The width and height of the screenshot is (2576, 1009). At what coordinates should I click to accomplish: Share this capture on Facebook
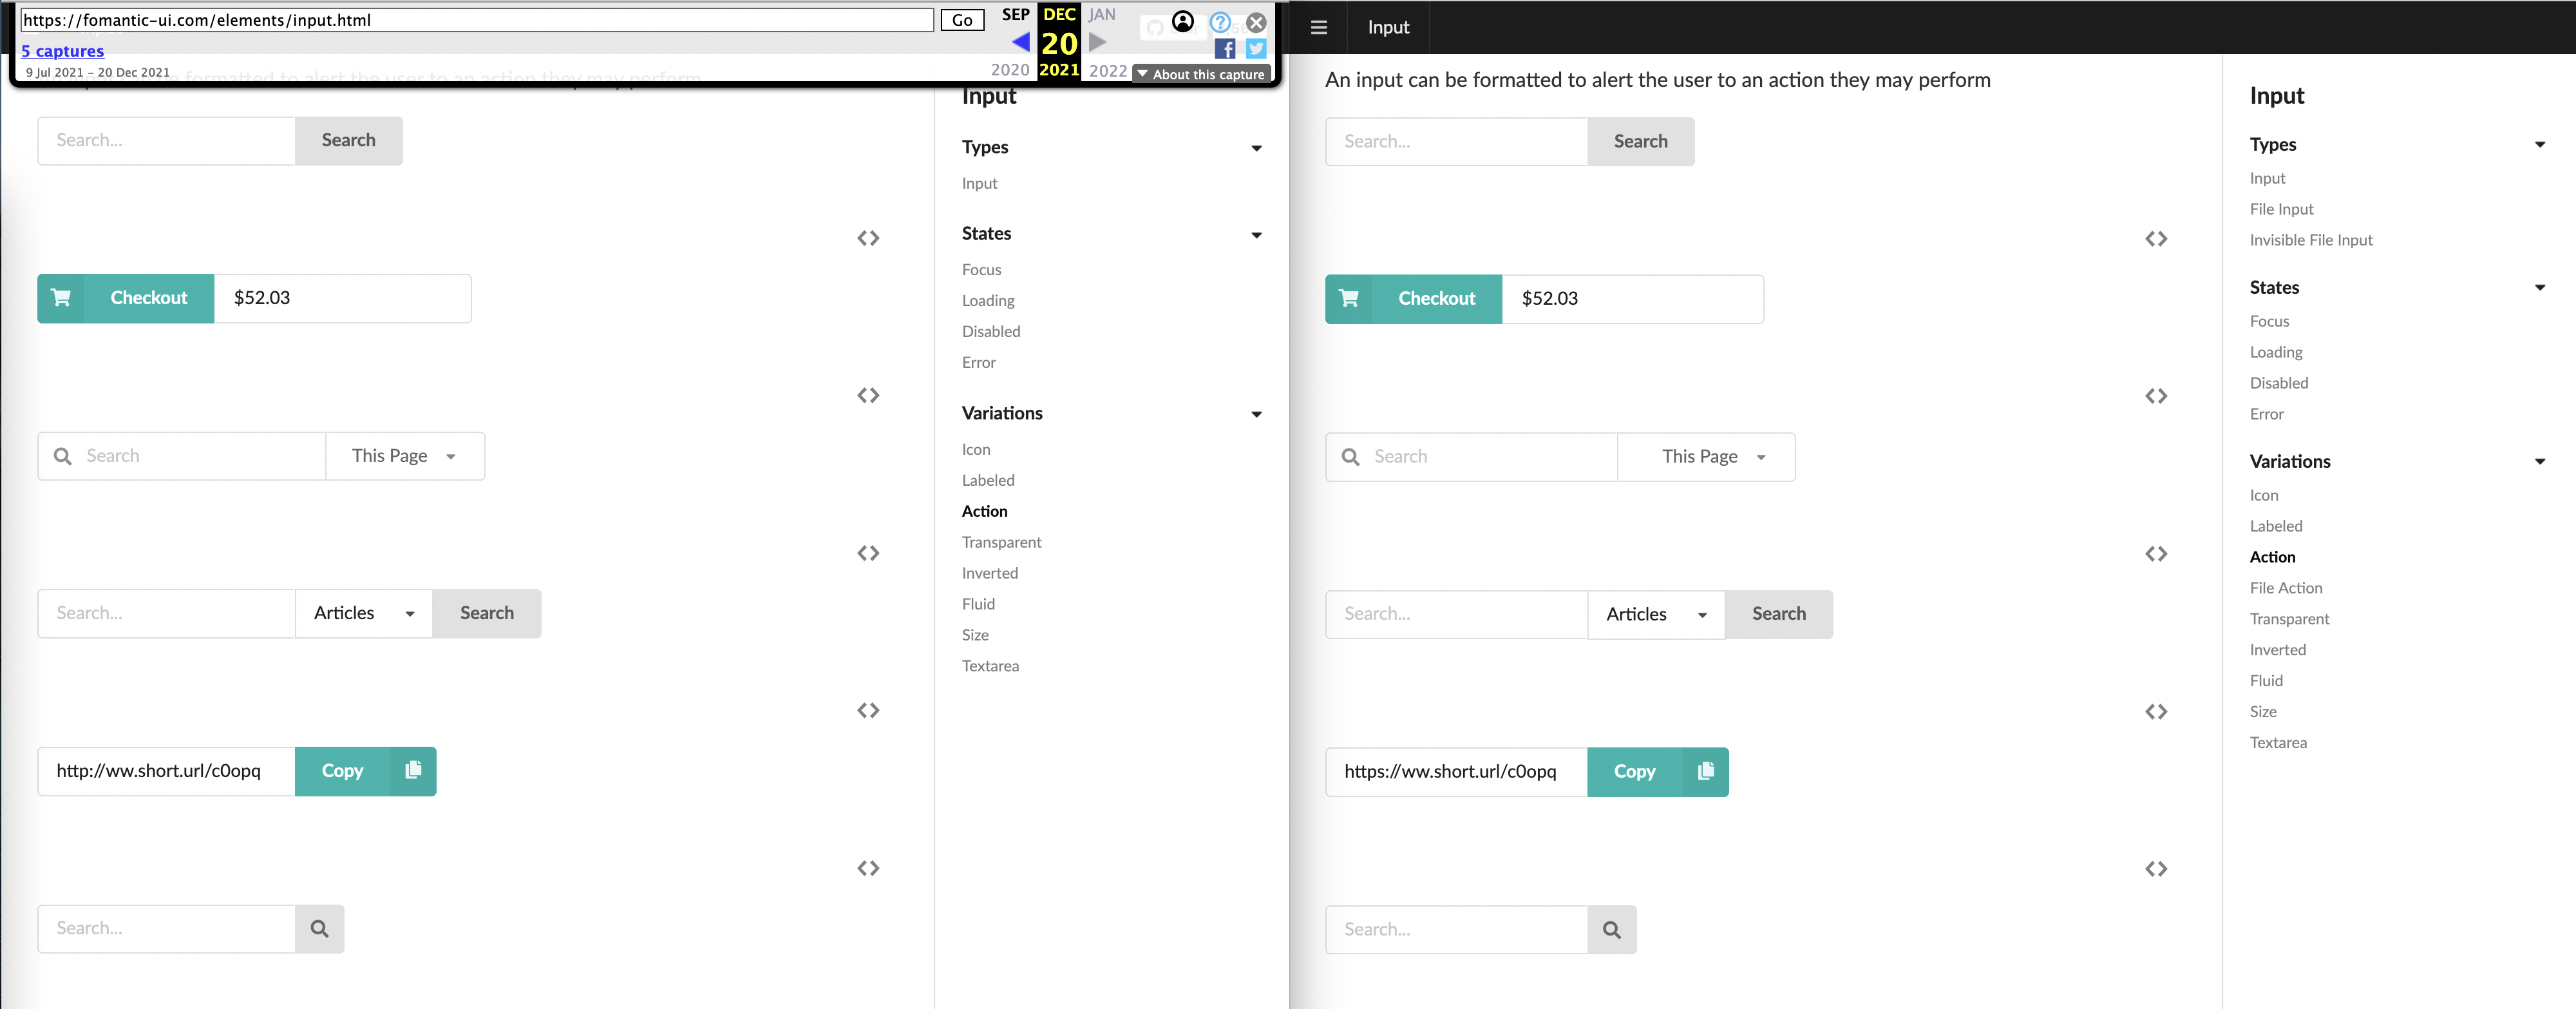(1224, 48)
